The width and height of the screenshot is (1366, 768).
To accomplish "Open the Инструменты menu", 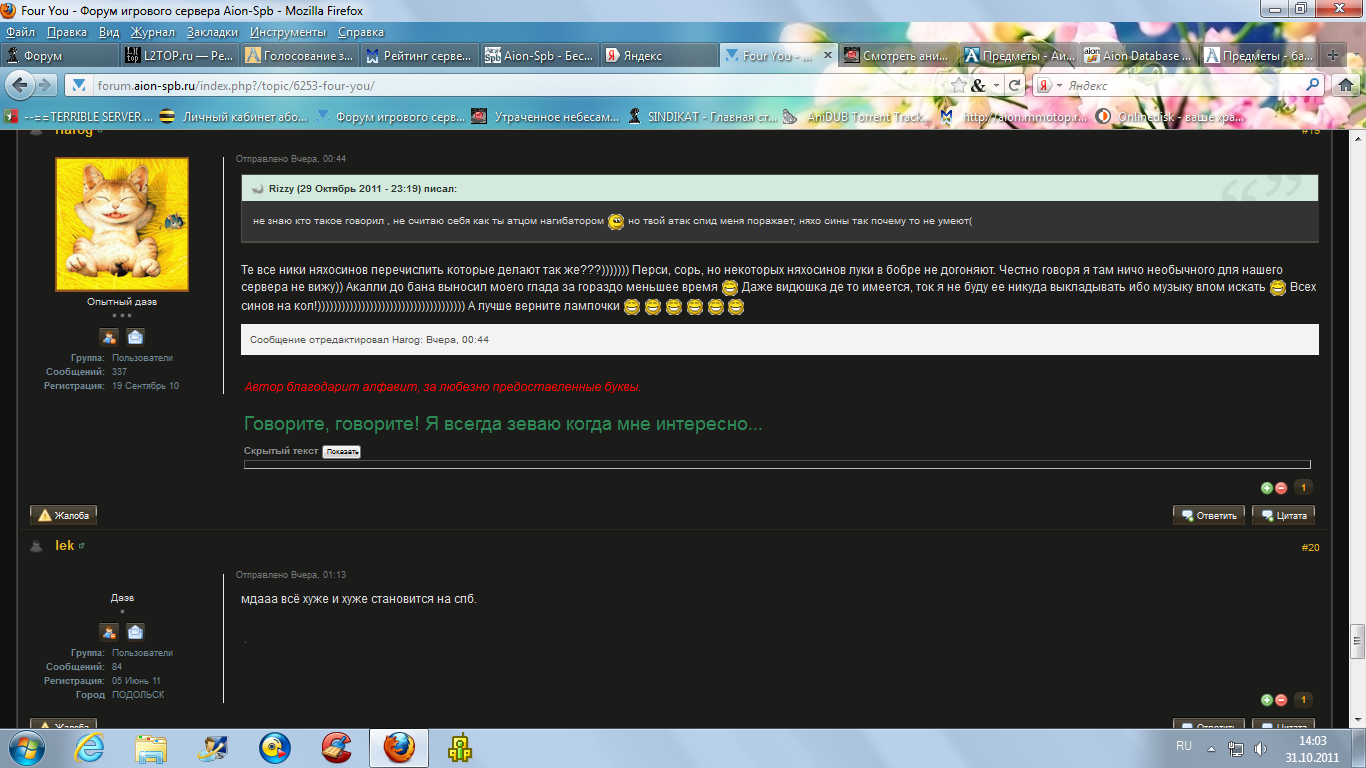I will 289,32.
